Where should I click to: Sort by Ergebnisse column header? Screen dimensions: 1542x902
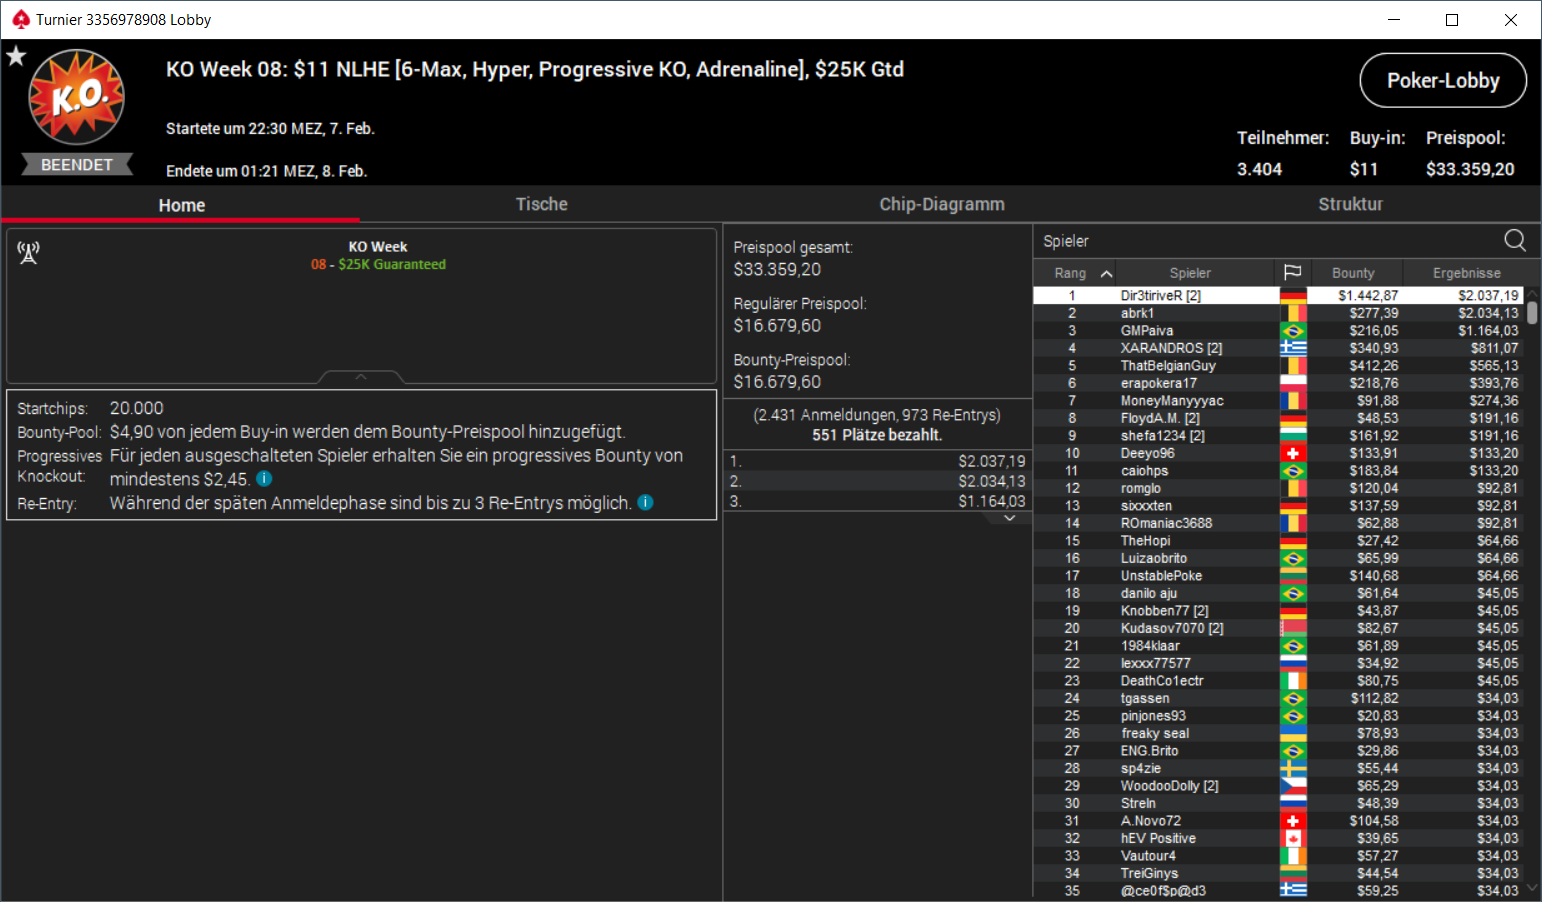pos(1466,272)
